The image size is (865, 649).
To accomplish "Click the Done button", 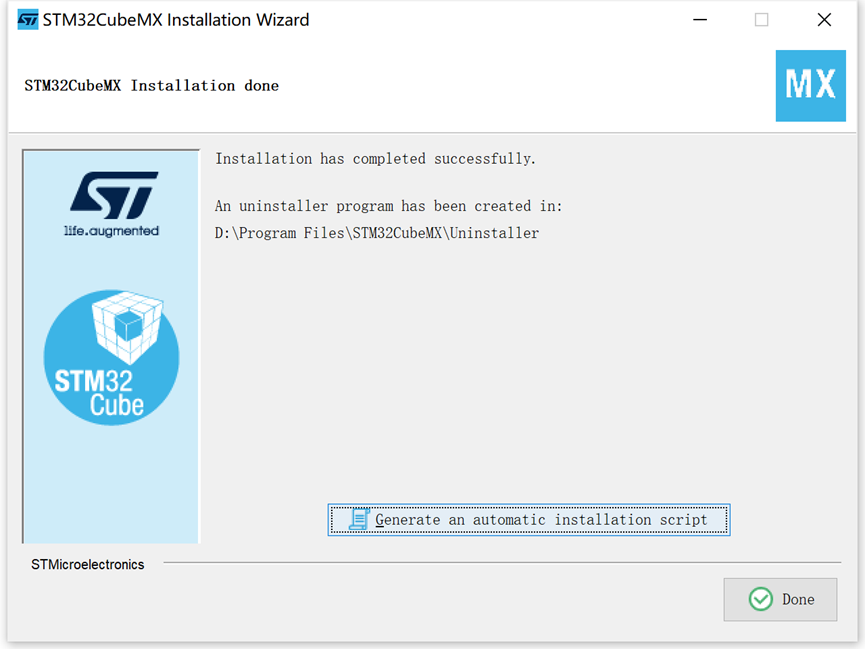I will (x=780, y=599).
